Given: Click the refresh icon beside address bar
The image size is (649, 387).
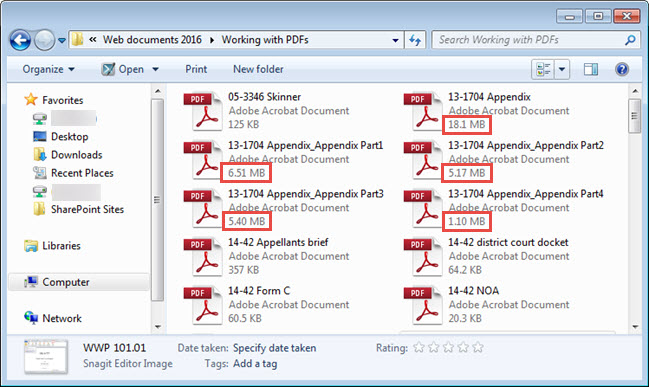Looking at the screenshot, I should (x=415, y=40).
